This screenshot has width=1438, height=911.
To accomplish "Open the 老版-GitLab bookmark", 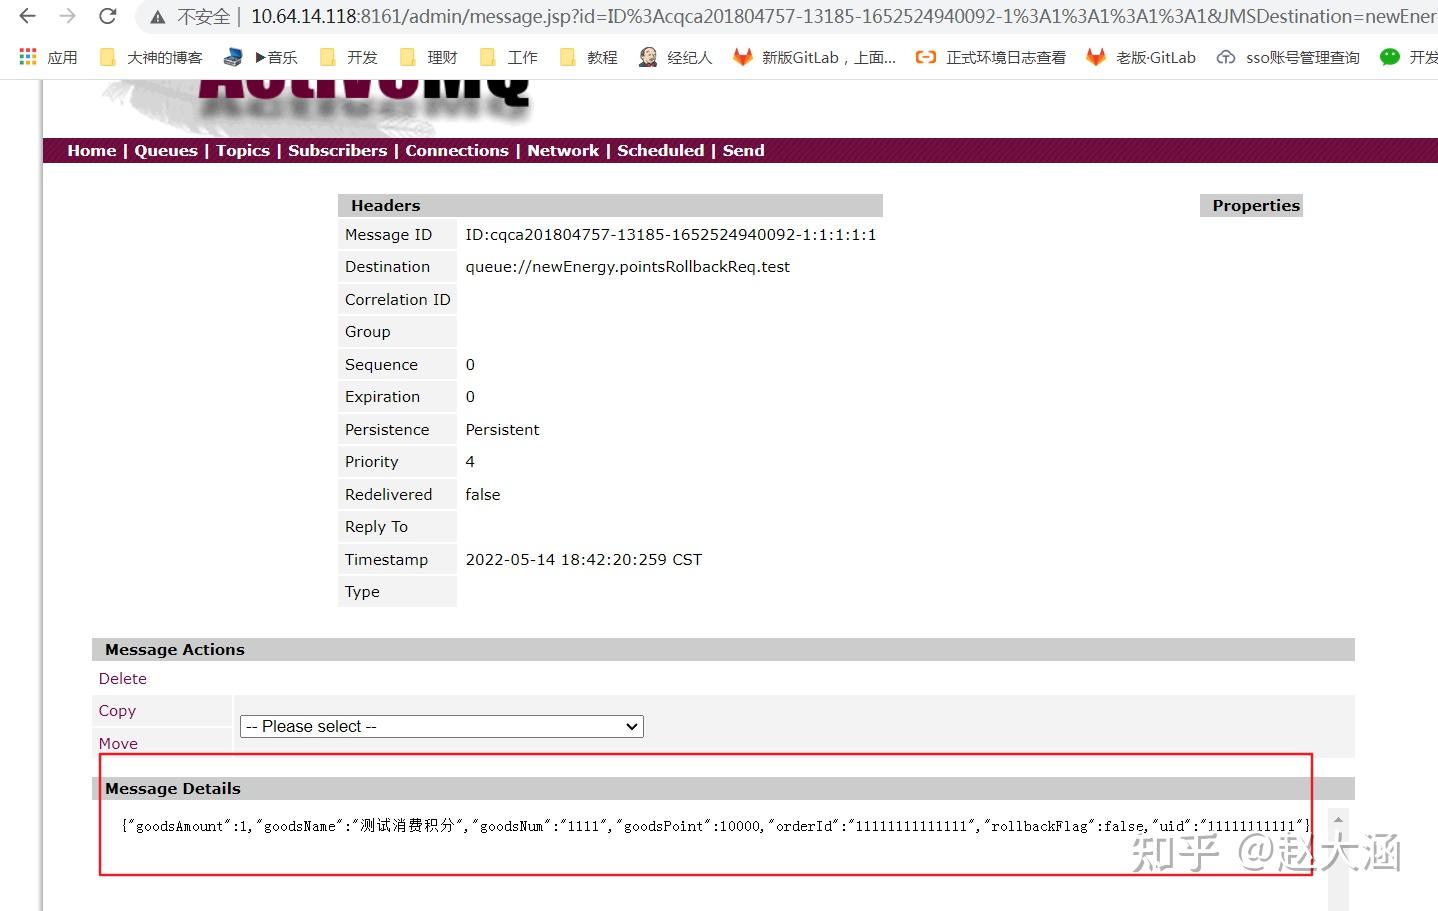I will pyautogui.click(x=1141, y=57).
